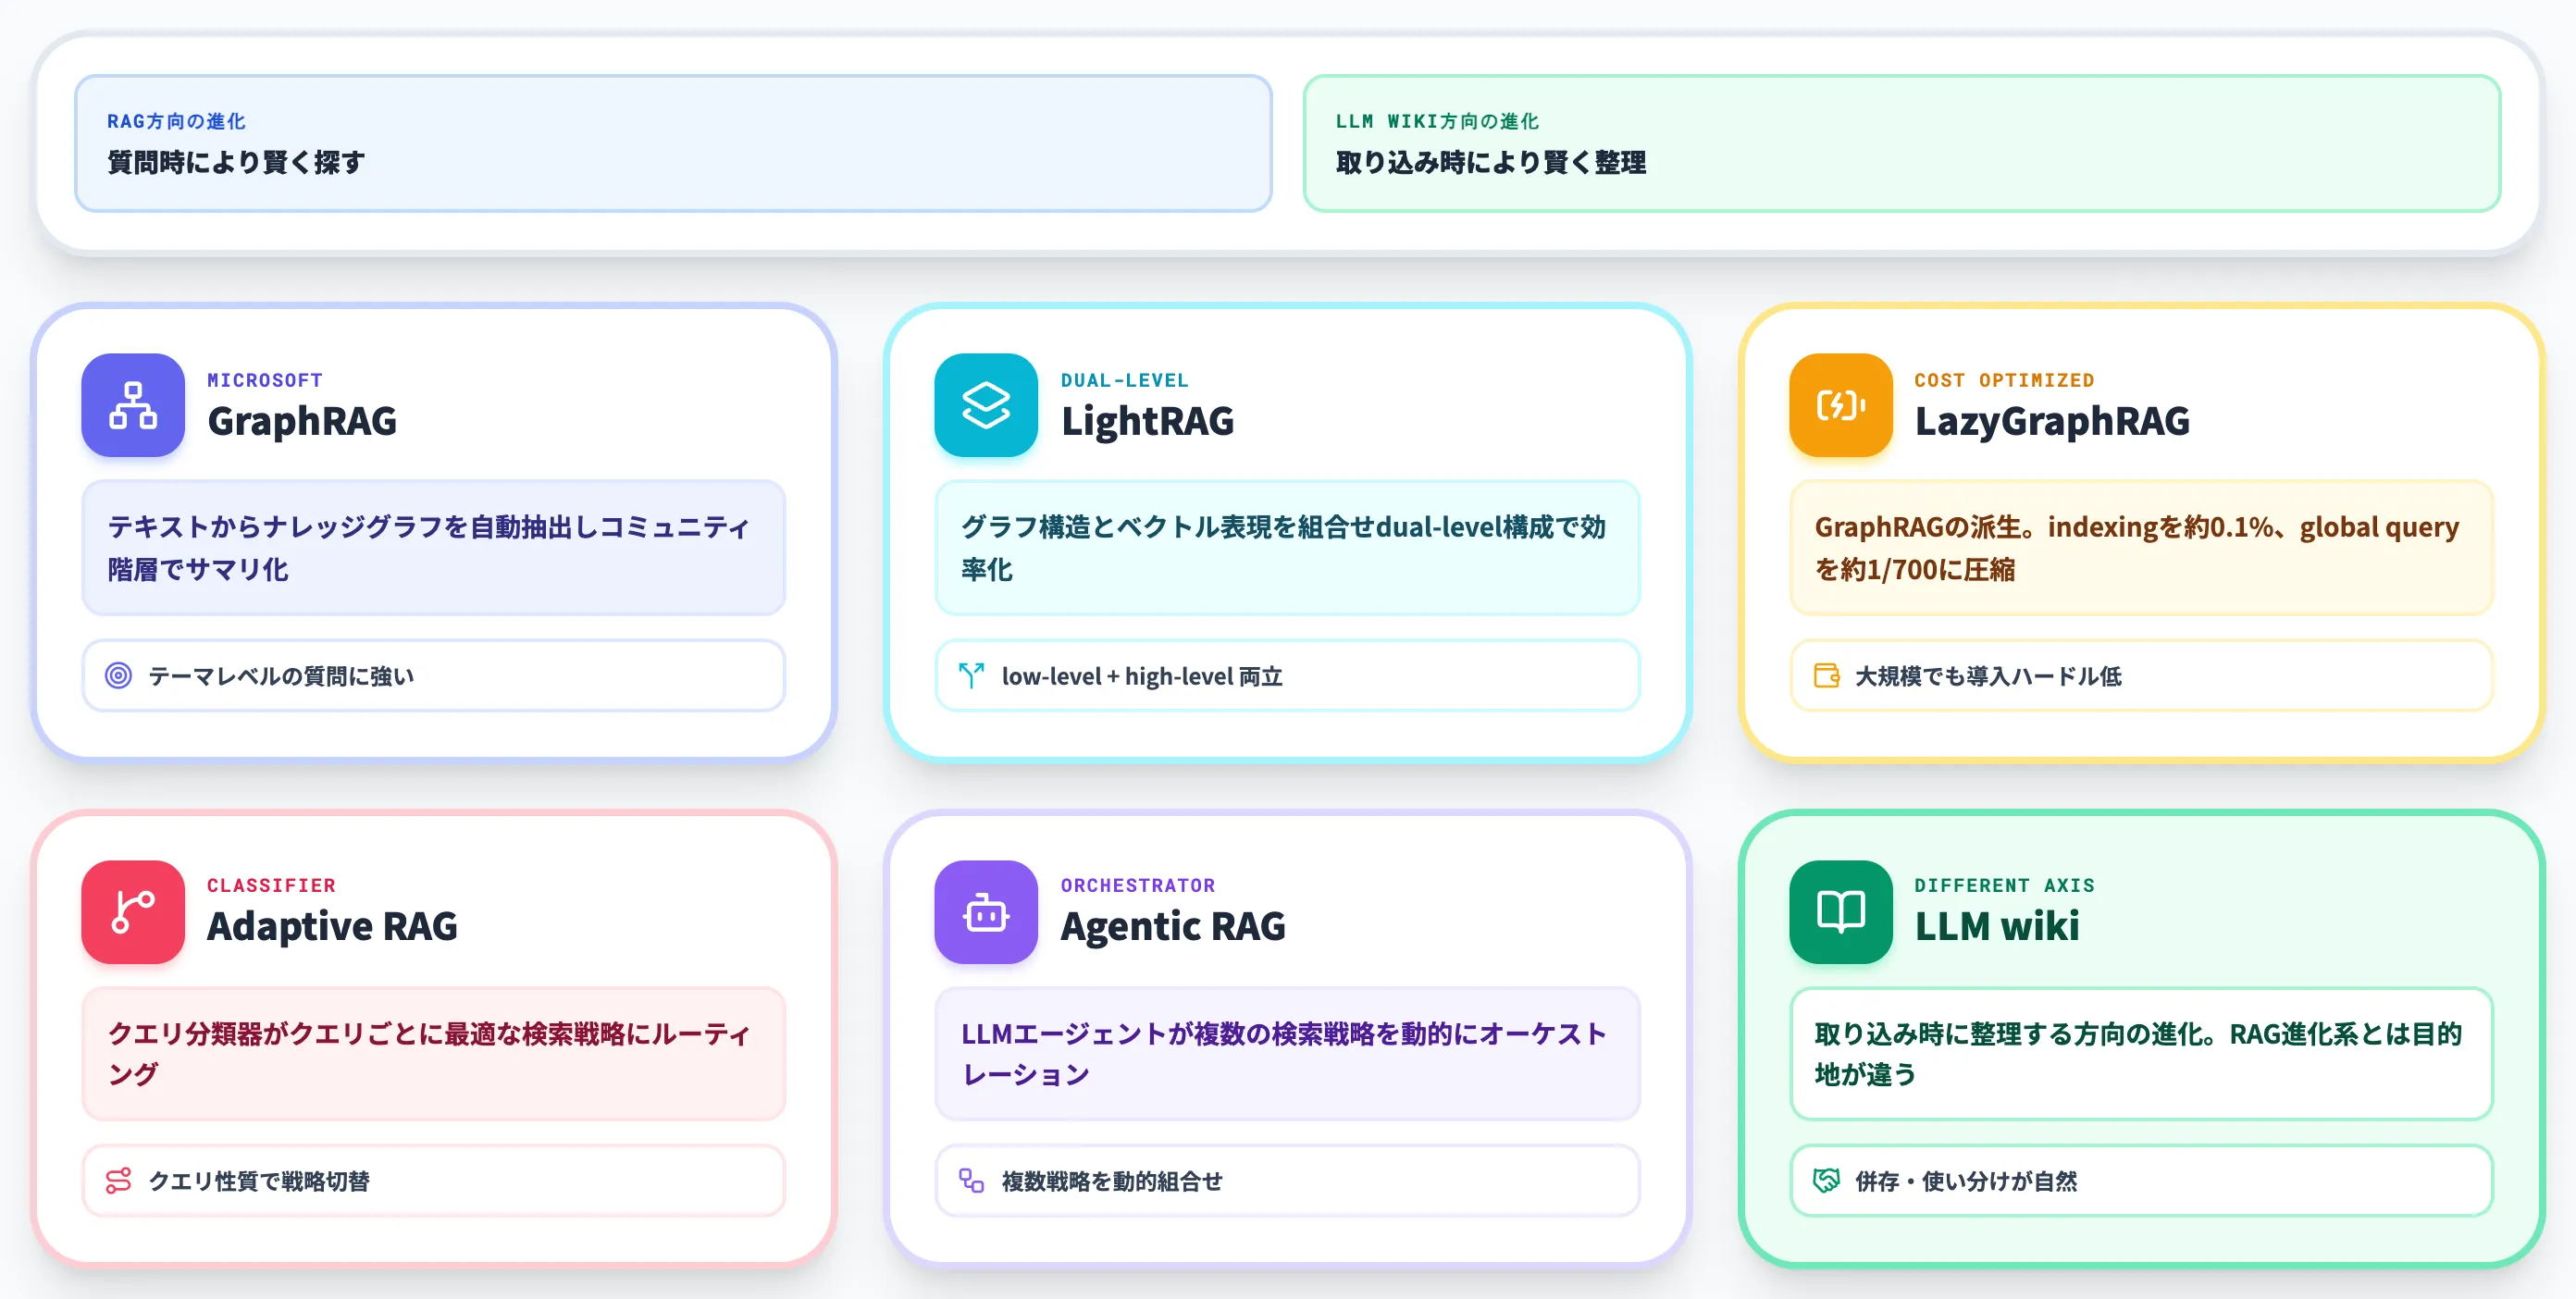Screen dimensions: 2576x1299
Task: Click the DIFFERENT AXIS label
Action: pyautogui.click(x=2004, y=885)
